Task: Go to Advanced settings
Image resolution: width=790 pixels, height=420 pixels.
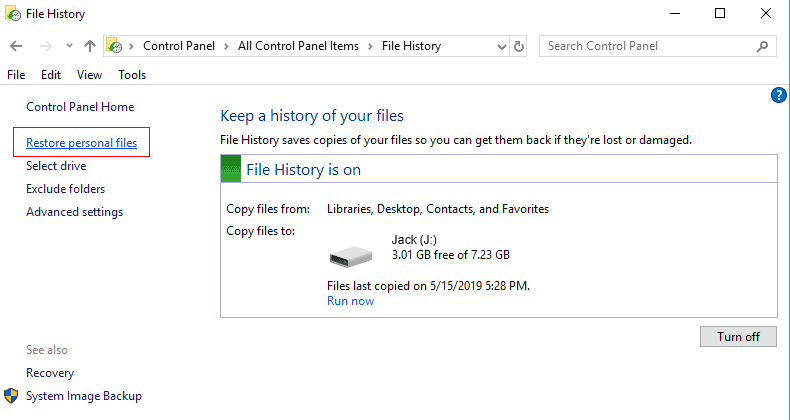Action: pos(75,212)
